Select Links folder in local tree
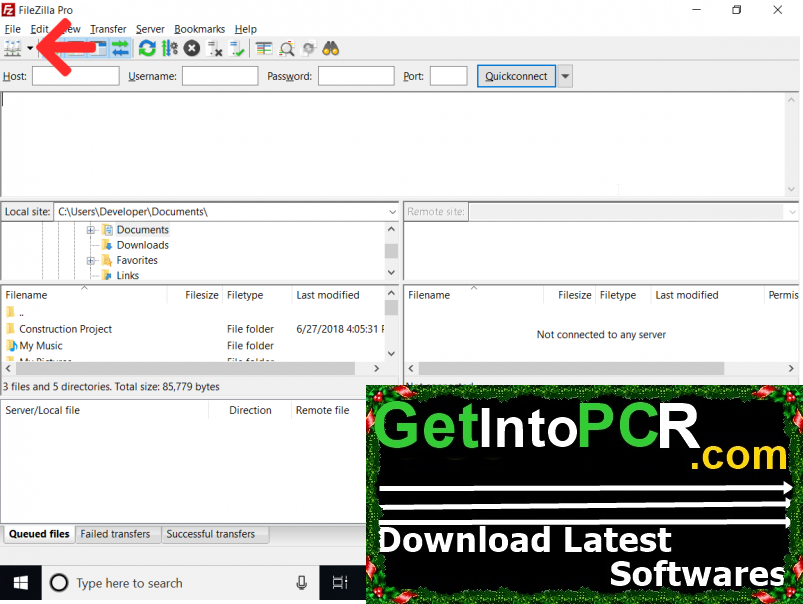The image size is (803, 604). [x=128, y=276]
